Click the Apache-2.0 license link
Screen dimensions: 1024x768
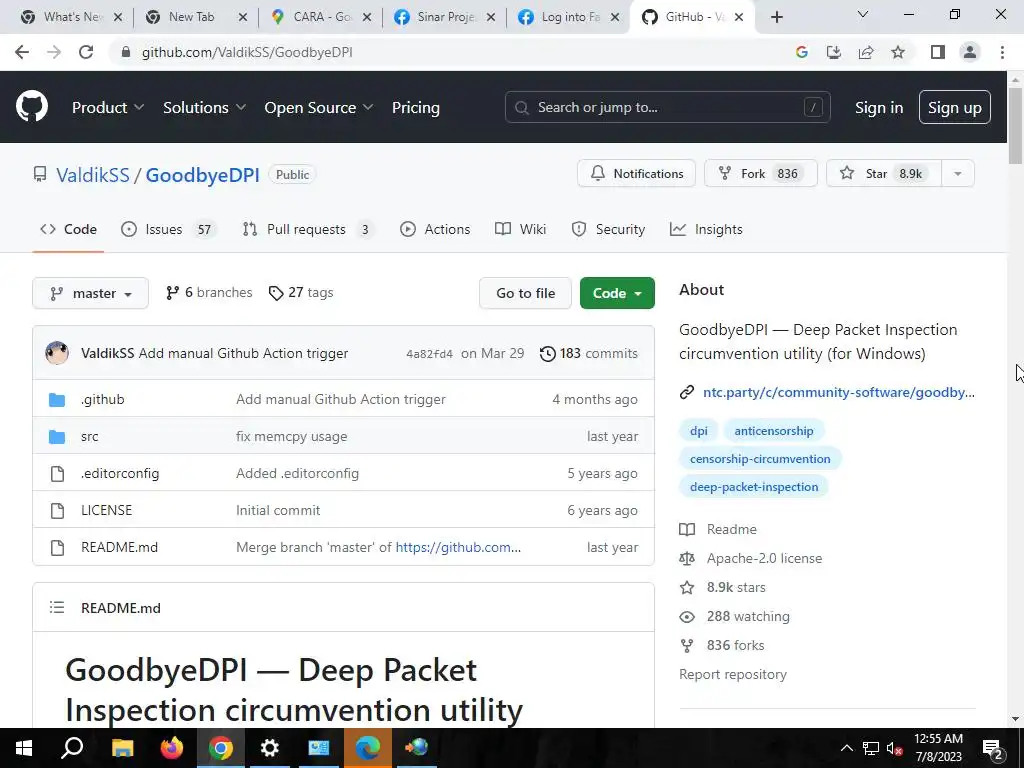click(764, 558)
